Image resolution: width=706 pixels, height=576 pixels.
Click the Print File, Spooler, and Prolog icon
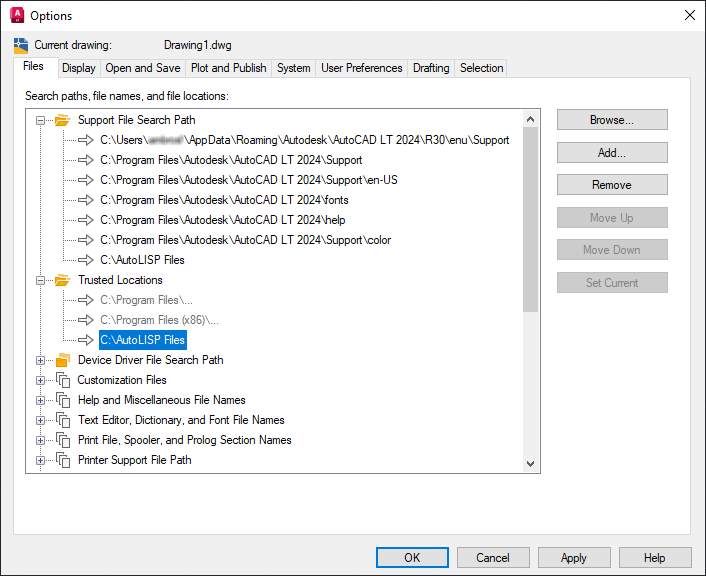(63, 440)
